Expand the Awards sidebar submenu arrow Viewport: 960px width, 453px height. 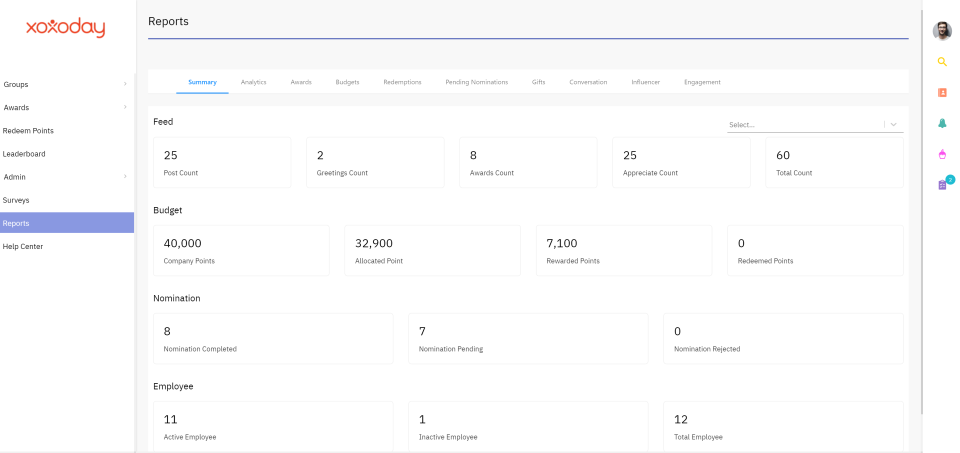[x=125, y=107]
